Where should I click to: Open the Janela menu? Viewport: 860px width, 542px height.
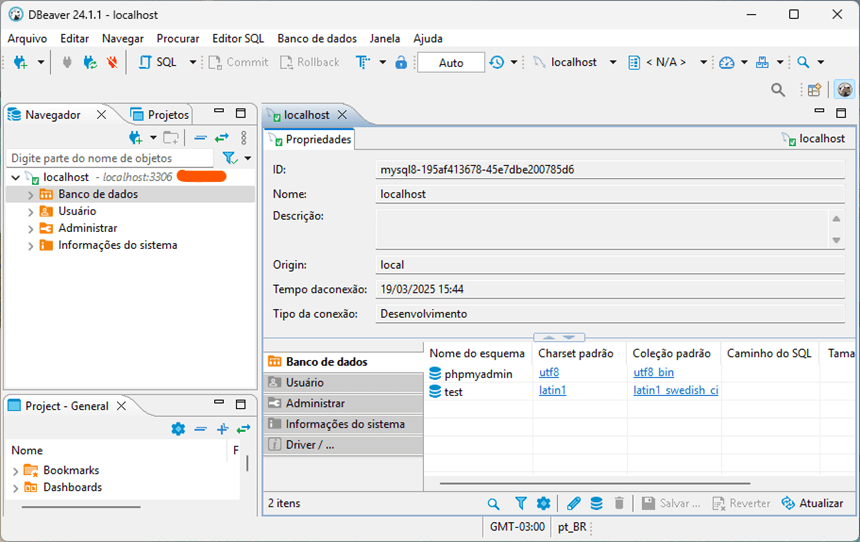coord(384,38)
